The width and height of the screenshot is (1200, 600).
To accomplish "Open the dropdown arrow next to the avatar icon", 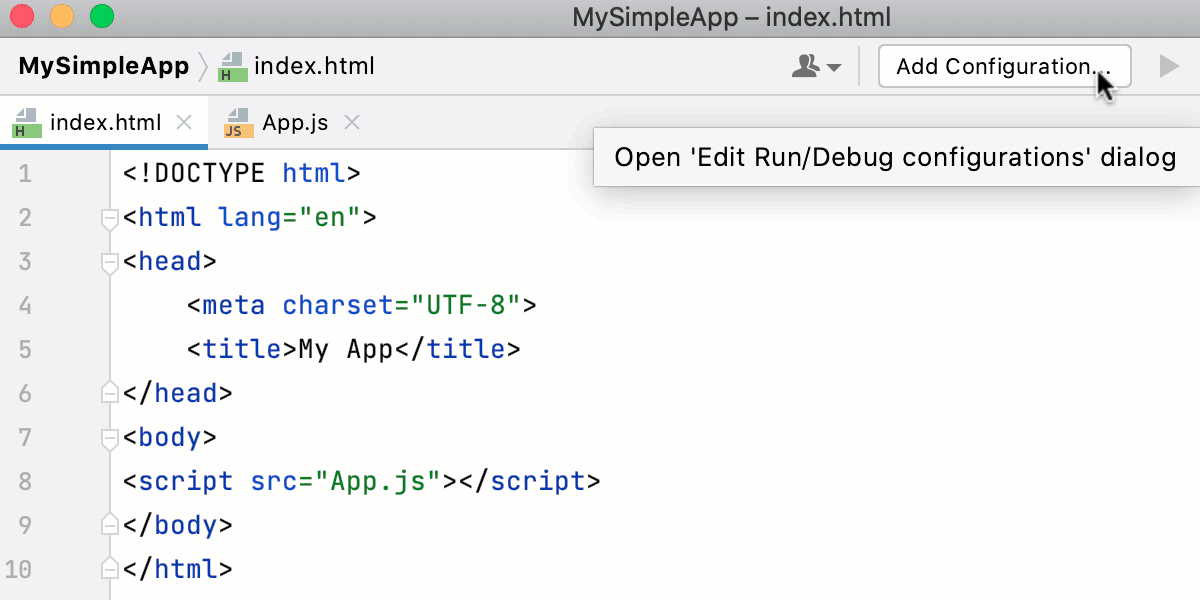I will [x=832, y=66].
